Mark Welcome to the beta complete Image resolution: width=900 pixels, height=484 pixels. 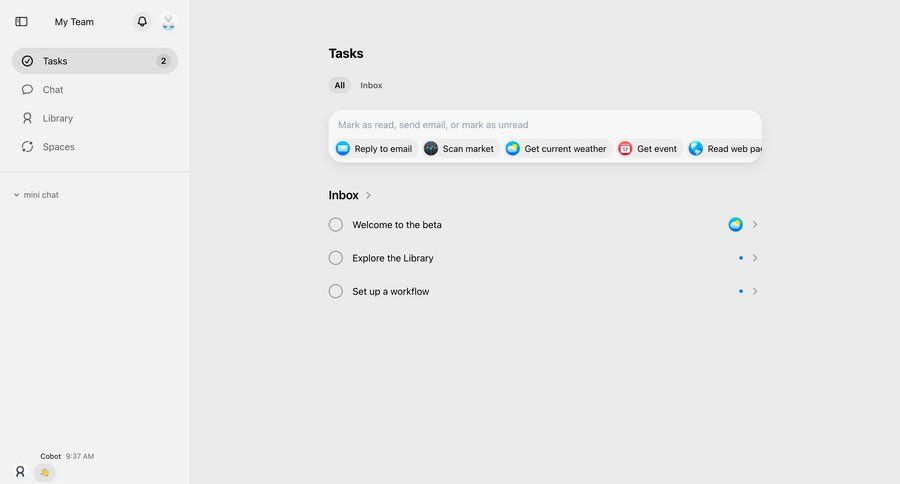(336, 225)
